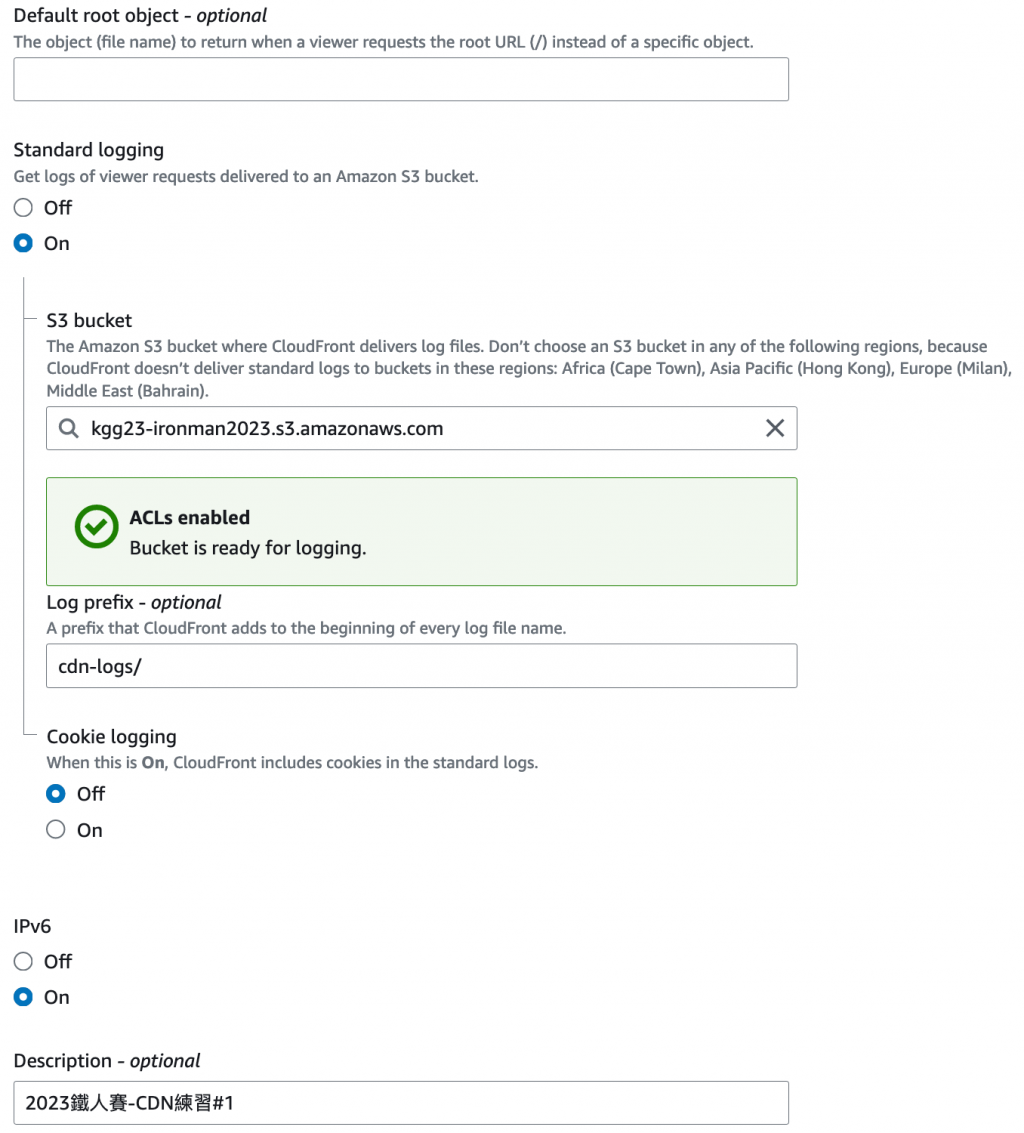This screenshot has width=1024, height=1133.
Task: Click the search icon in S3 bucket field
Action: click(x=68, y=428)
